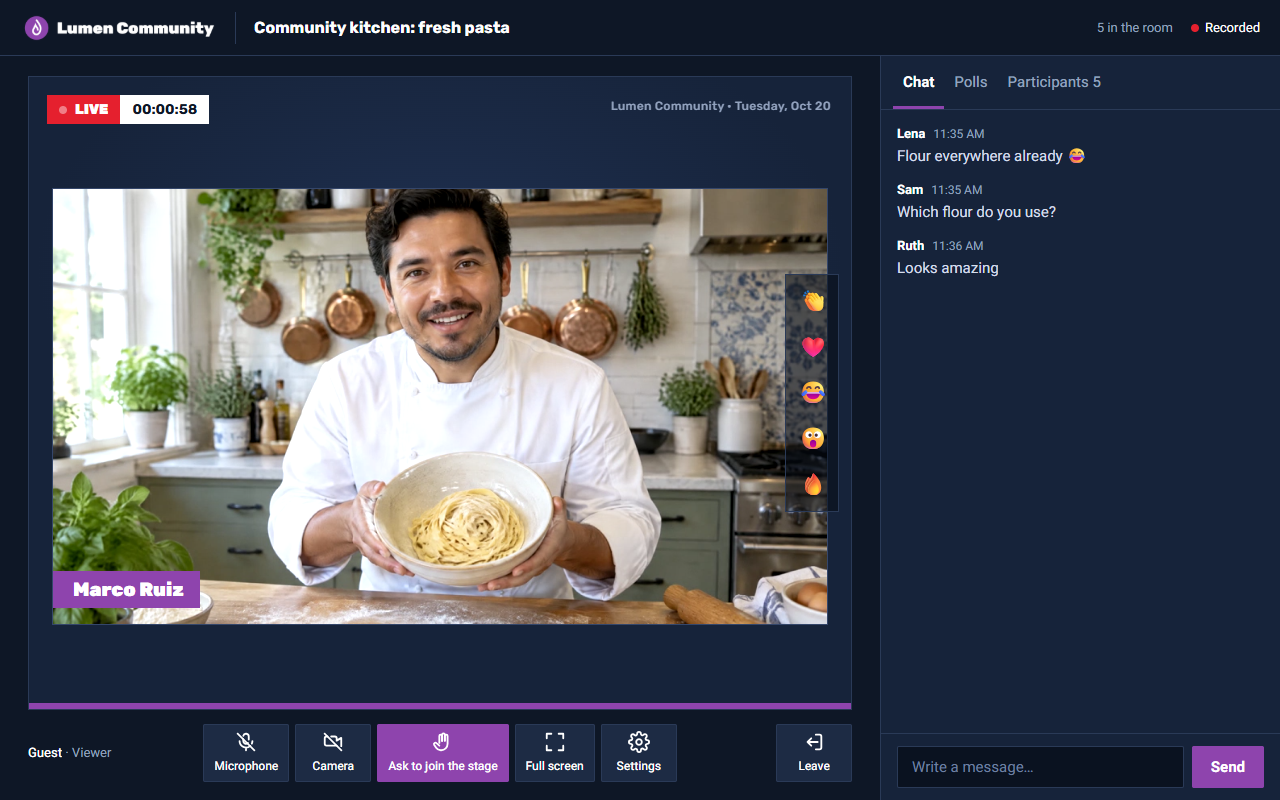Screen dimensions: 1280x800
Task: Click Sam's message 'Which flour do you use?'
Action: [x=976, y=212]
